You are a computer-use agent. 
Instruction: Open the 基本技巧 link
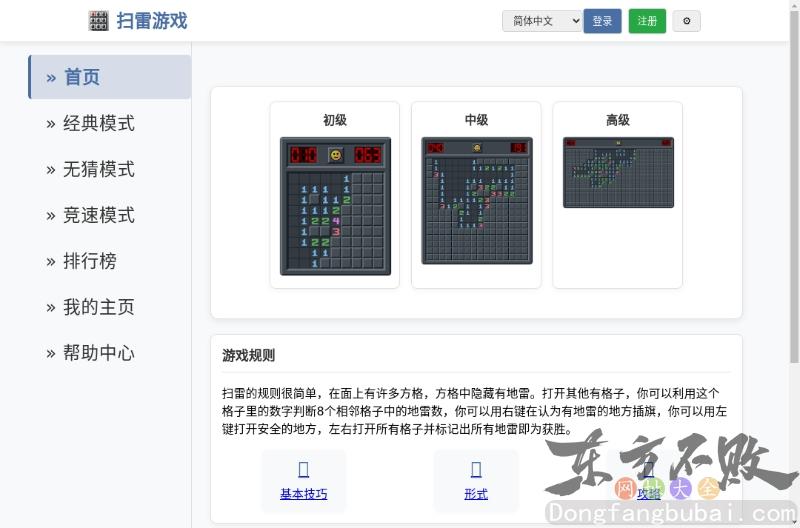303,494
